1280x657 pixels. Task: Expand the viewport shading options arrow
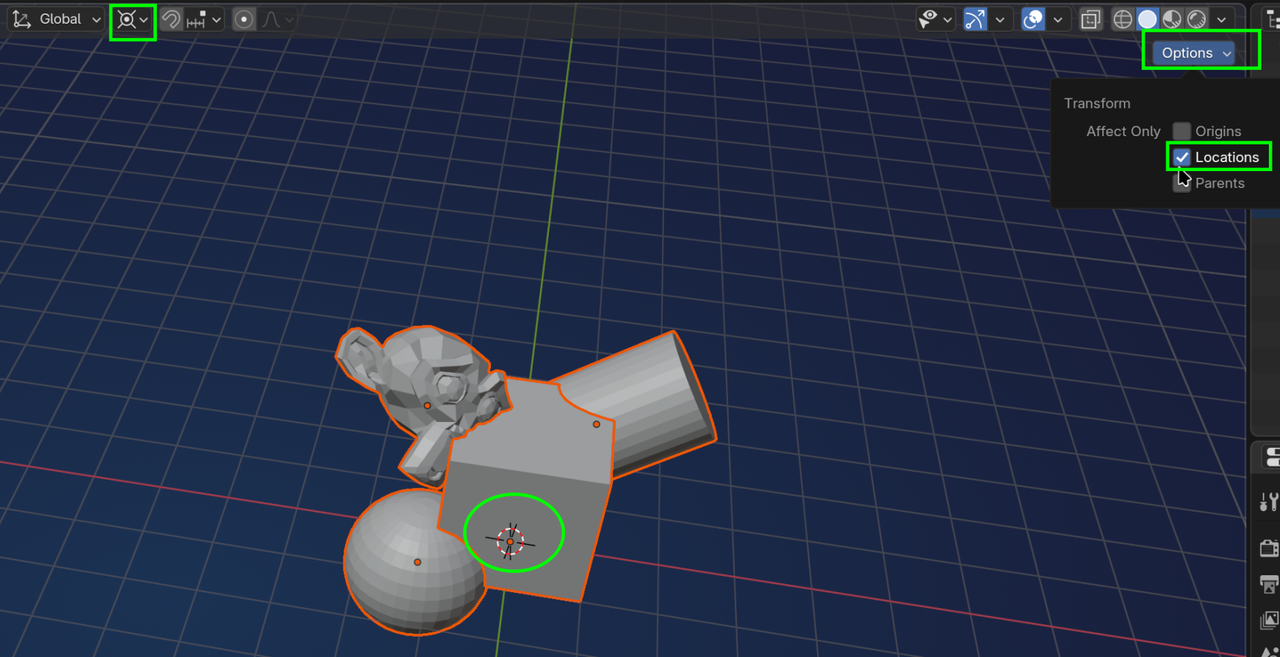click(x=1222, y=19)
